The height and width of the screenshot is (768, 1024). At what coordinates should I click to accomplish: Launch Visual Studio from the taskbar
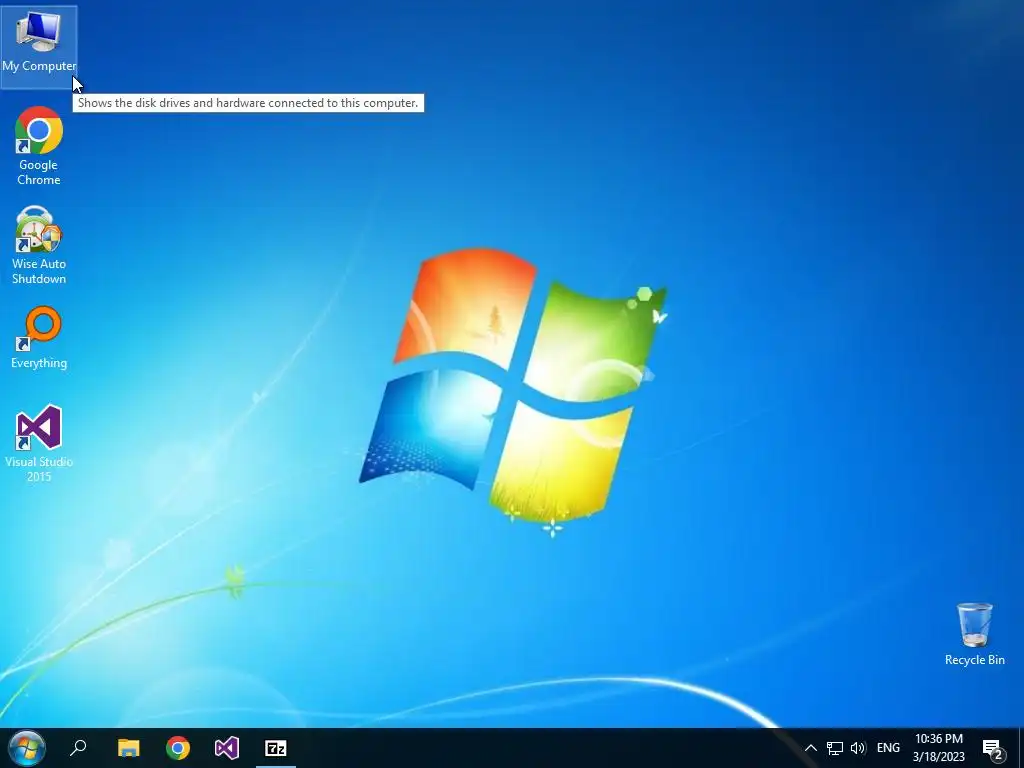pos(227,748)
